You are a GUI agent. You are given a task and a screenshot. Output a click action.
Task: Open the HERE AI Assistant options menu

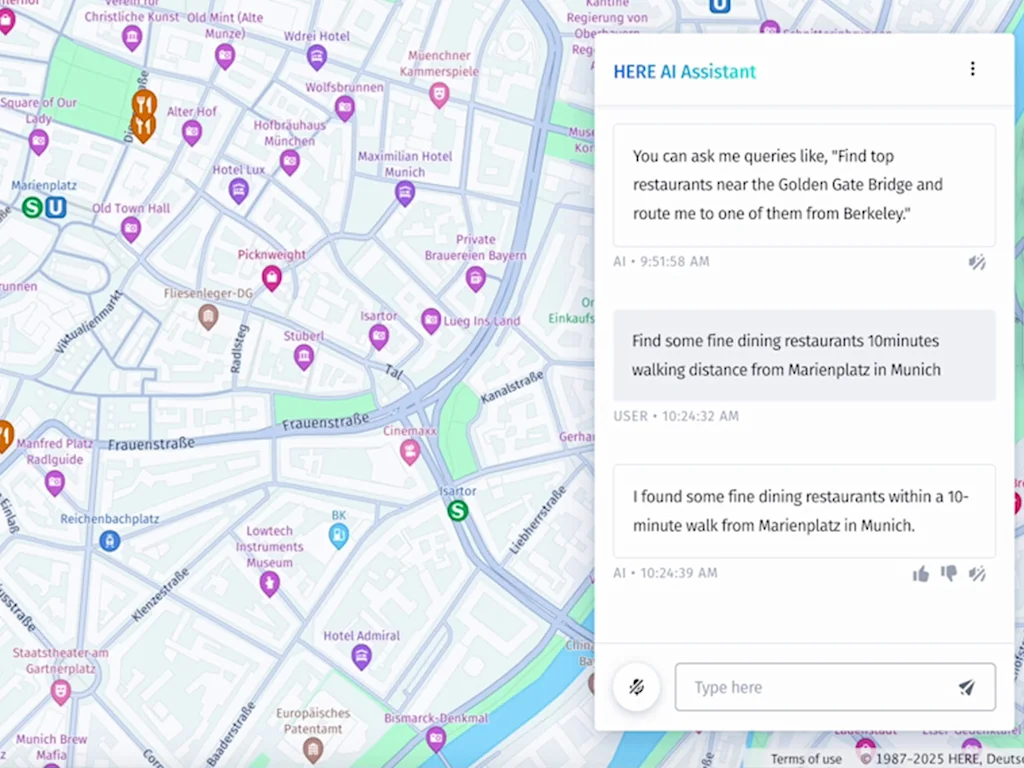pos(972,69)
